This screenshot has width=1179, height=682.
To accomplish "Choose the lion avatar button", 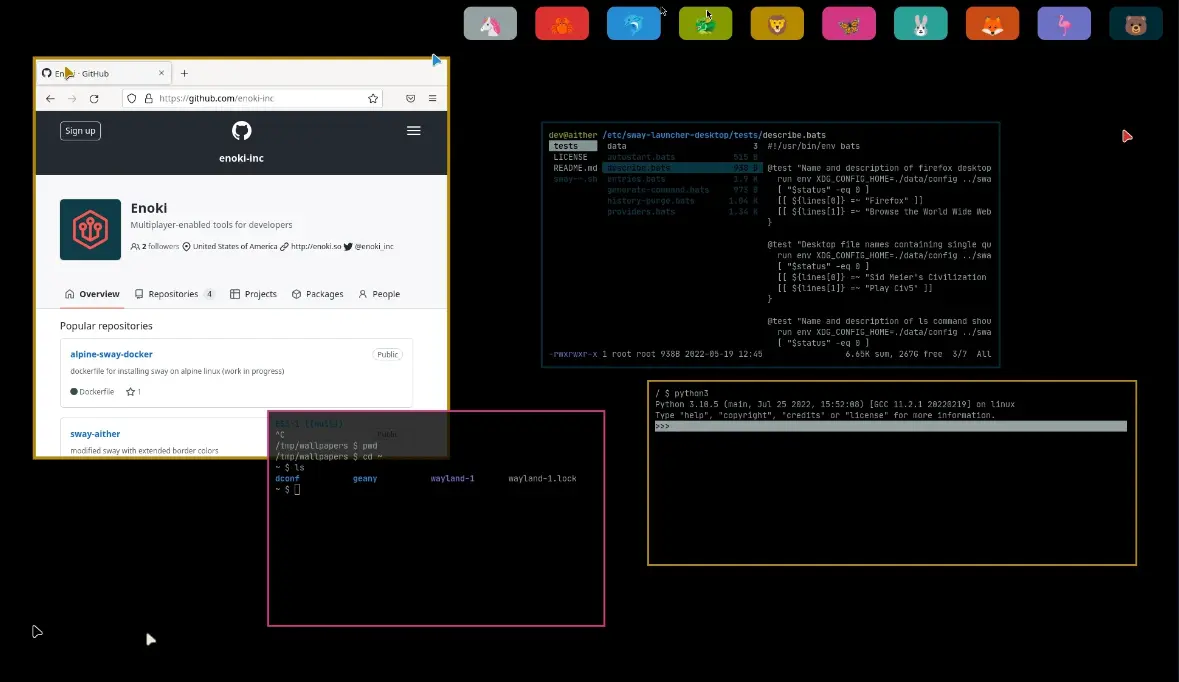I will point(777,24).
